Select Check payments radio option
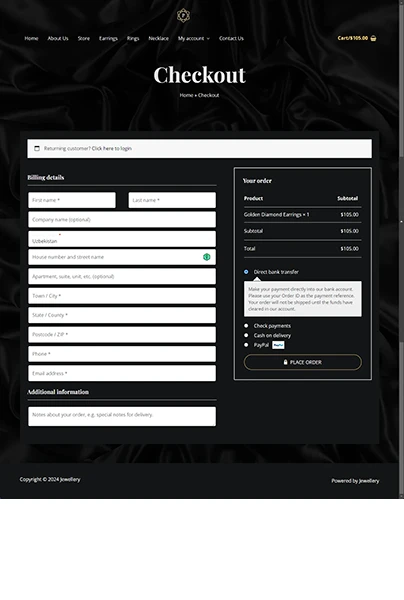404x600 pixels. (x=246, y=326)
